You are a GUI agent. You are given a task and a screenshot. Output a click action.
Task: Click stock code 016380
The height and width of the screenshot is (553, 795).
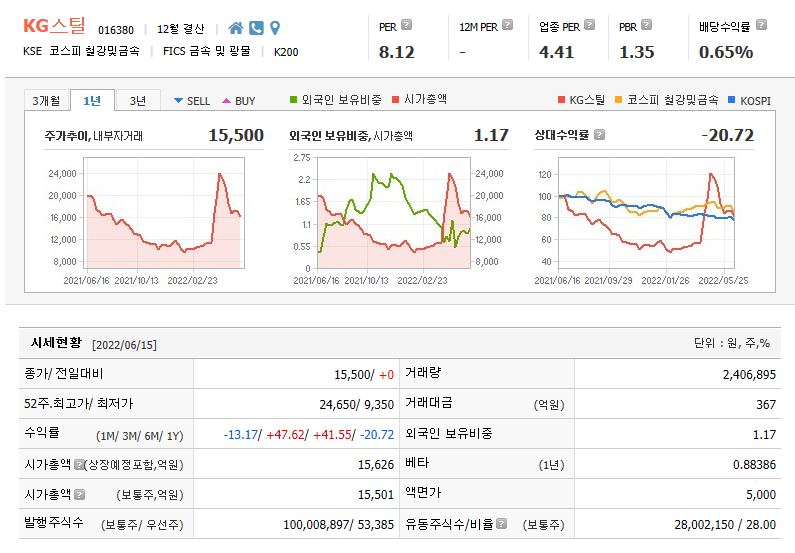[x=116, y=30]
